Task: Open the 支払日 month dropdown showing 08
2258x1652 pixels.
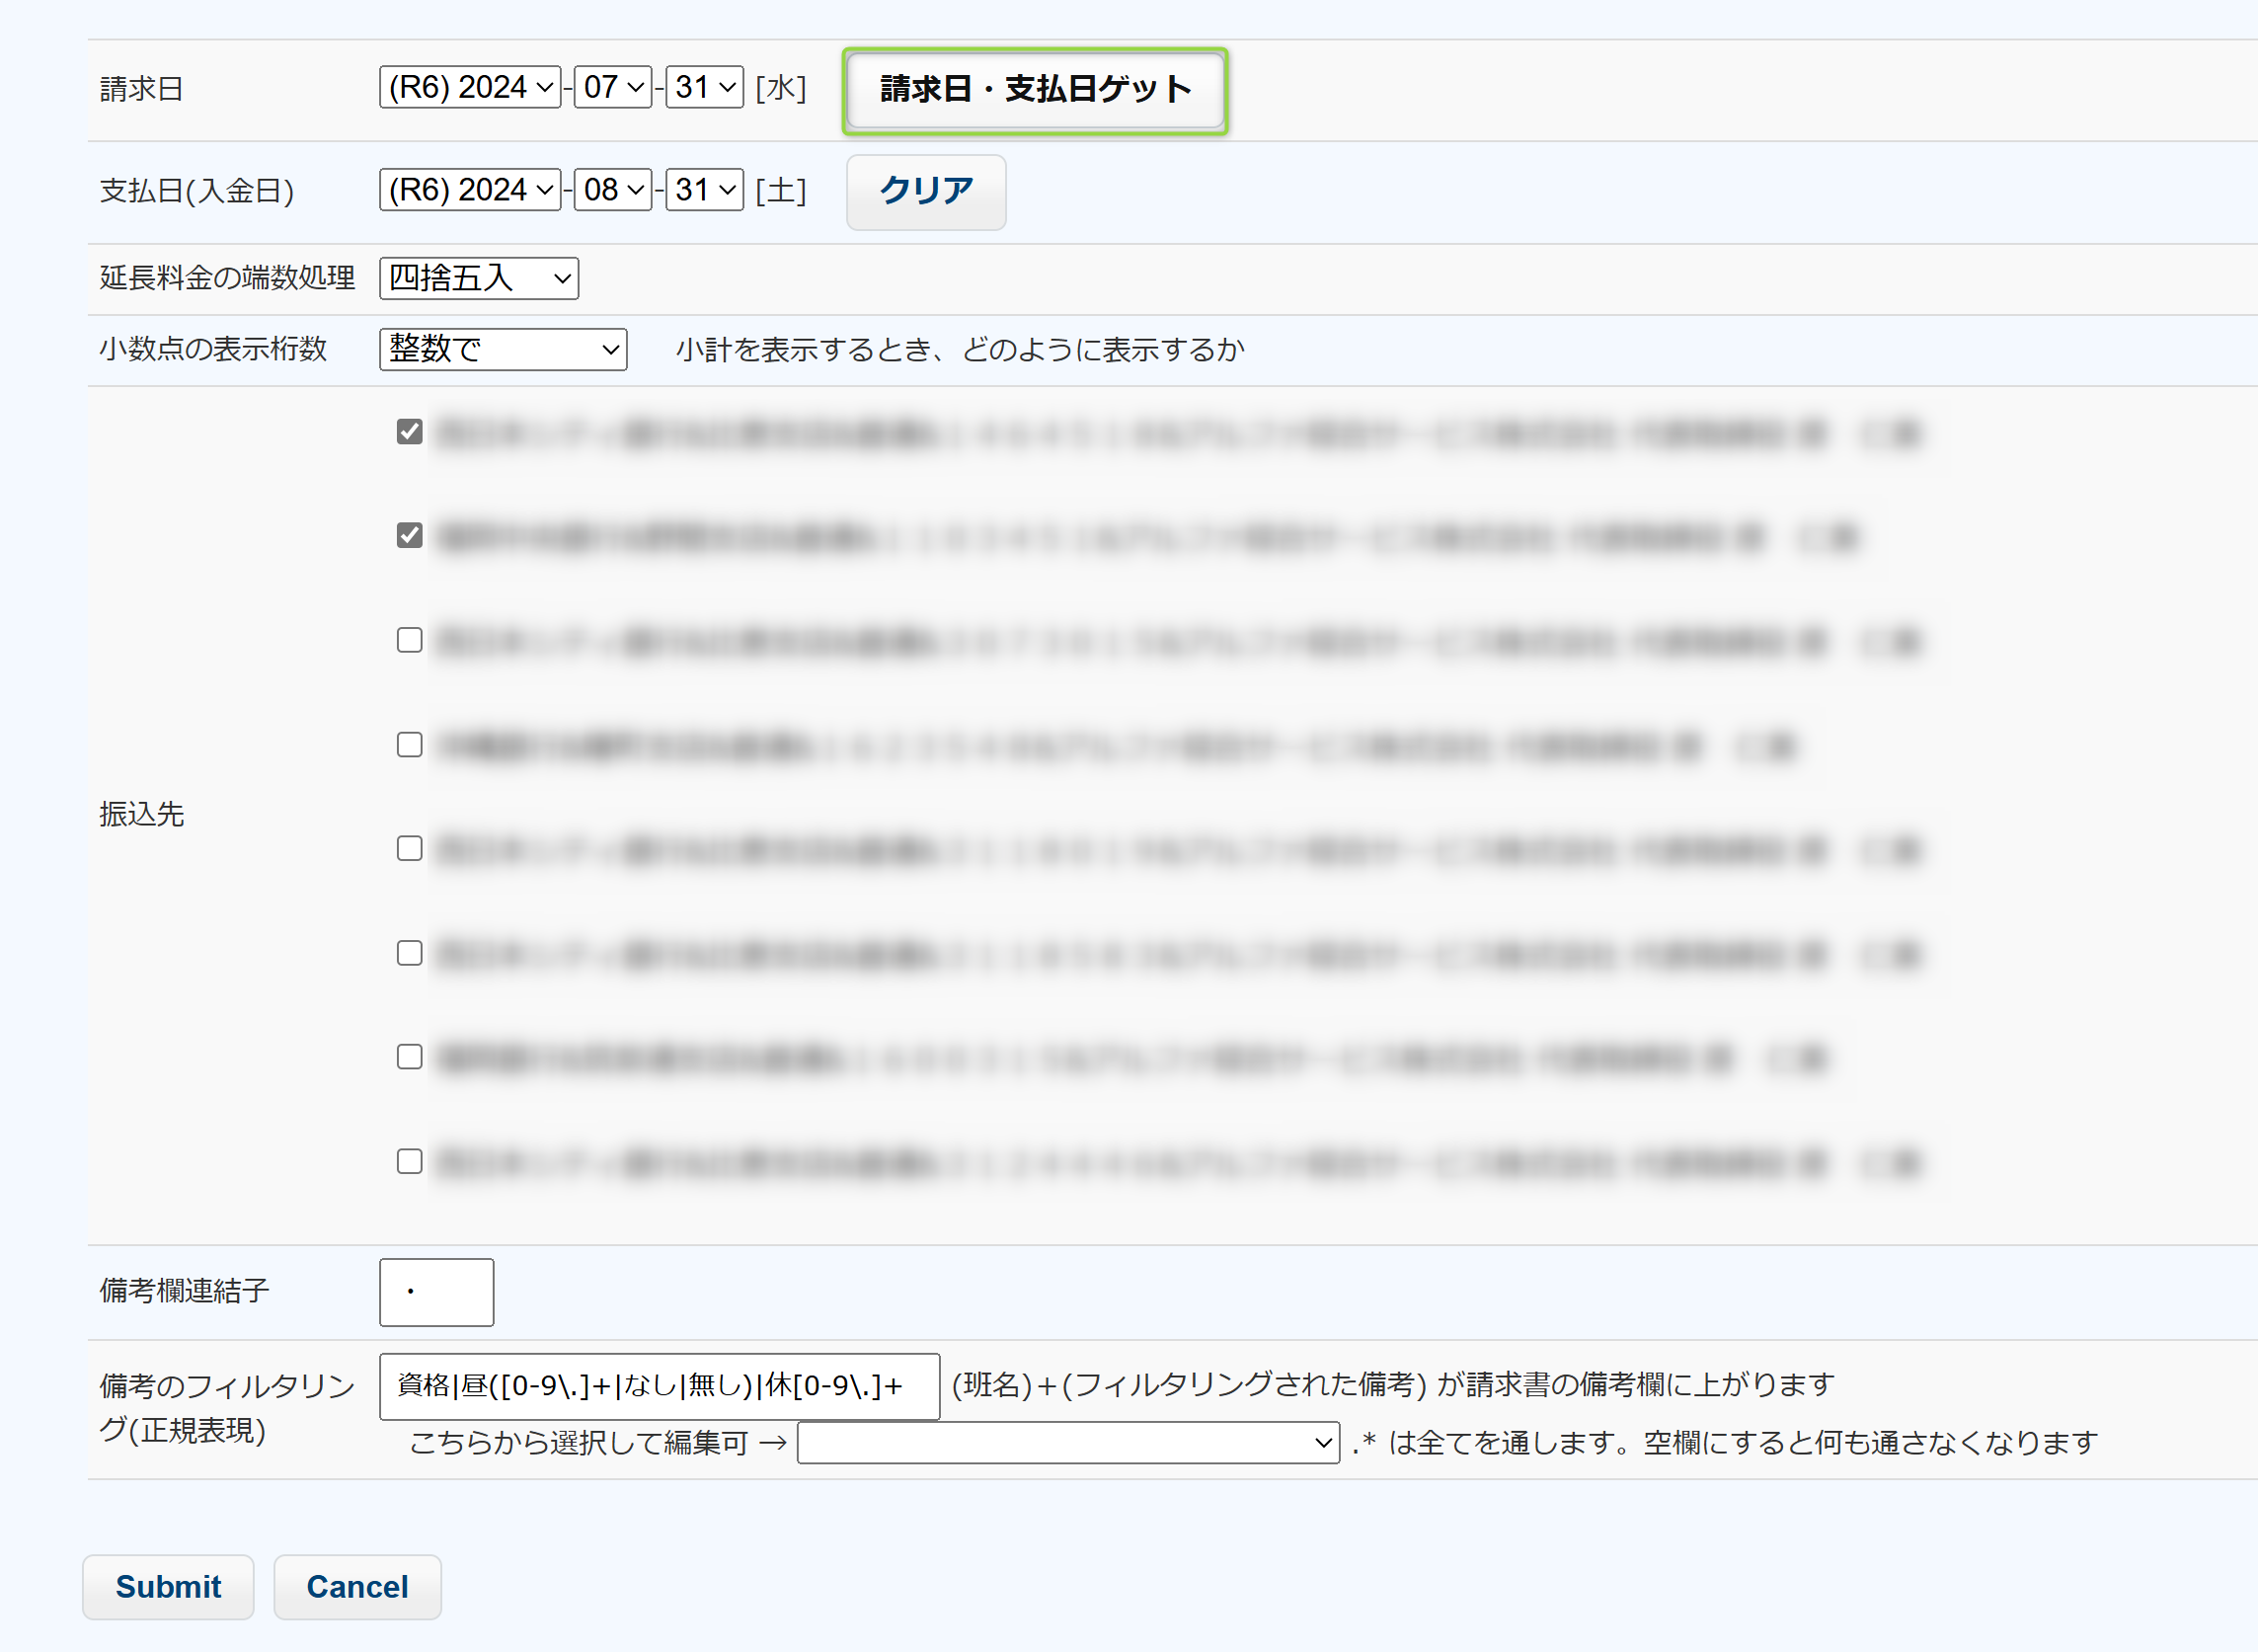Action: [x=612, y=190]
